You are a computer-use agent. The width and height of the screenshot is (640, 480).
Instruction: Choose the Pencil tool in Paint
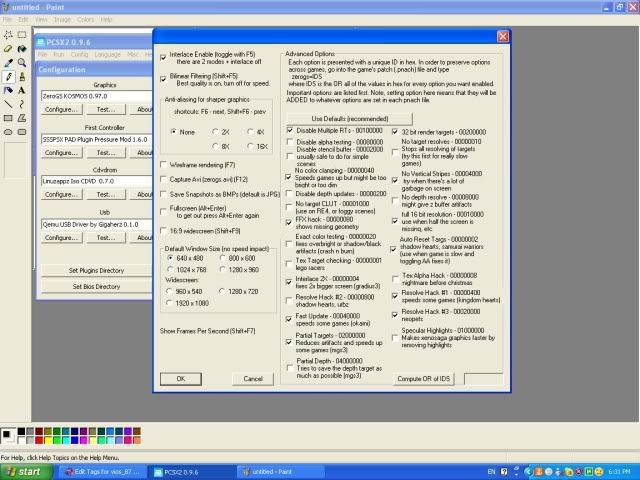point(8,76)
